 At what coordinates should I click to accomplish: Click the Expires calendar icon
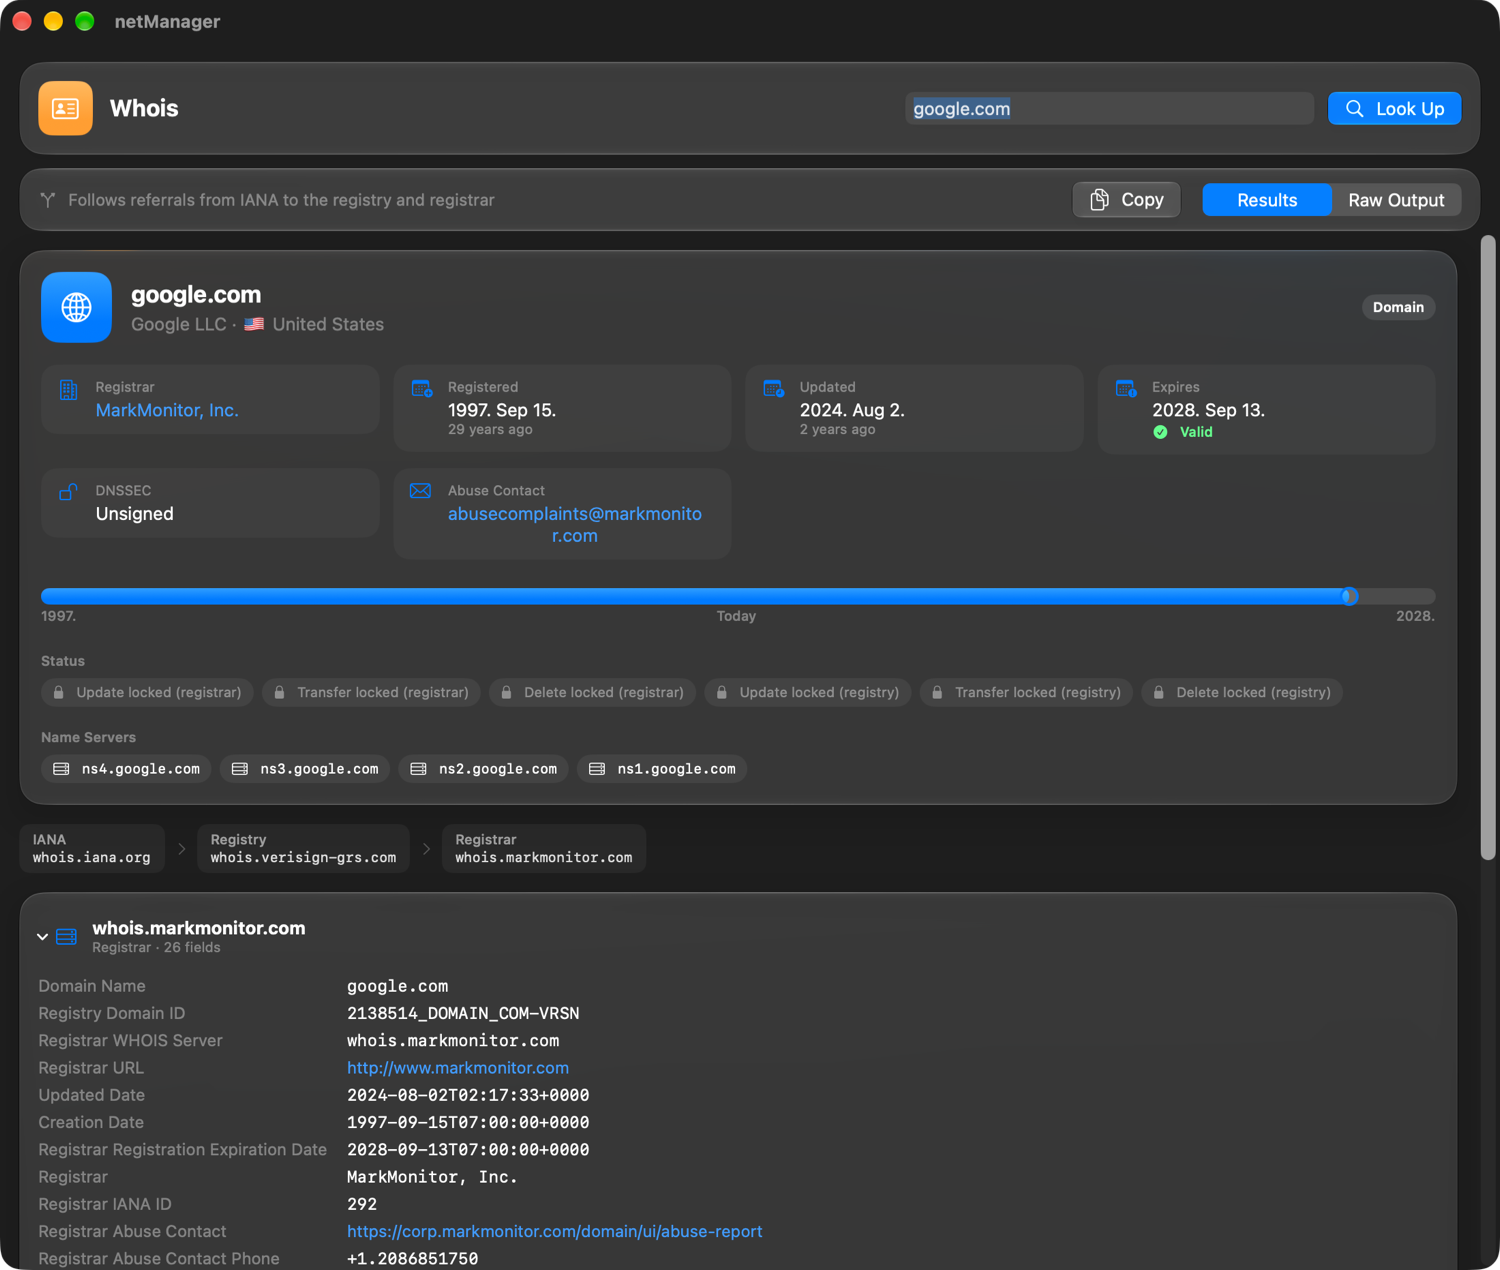tap(1125, 388)
